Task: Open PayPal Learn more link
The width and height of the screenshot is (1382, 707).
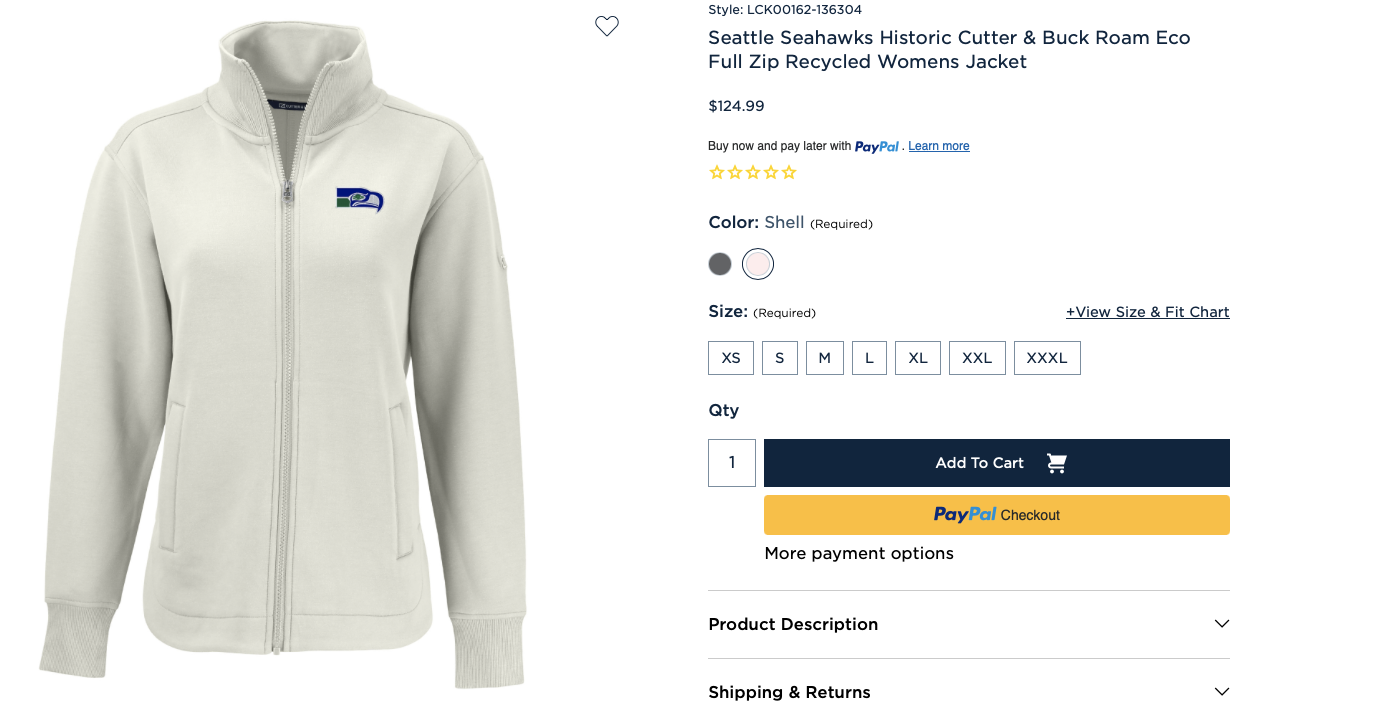Action: click(x=939, y=146)
